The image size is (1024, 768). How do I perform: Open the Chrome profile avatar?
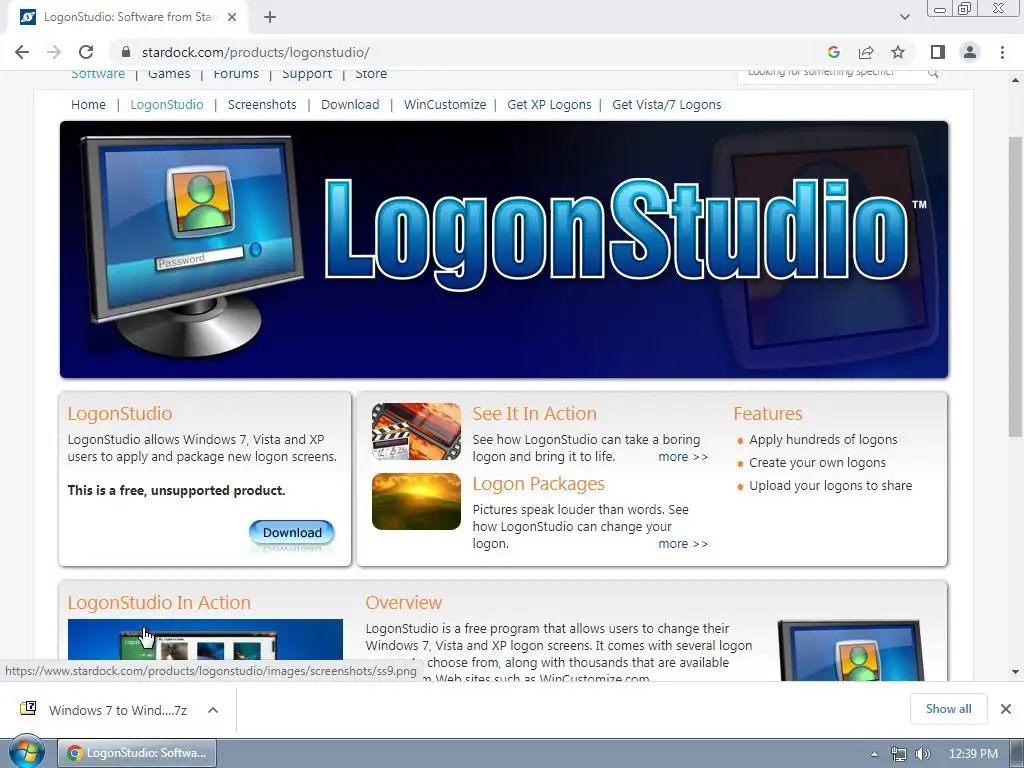tap(970, 52)
